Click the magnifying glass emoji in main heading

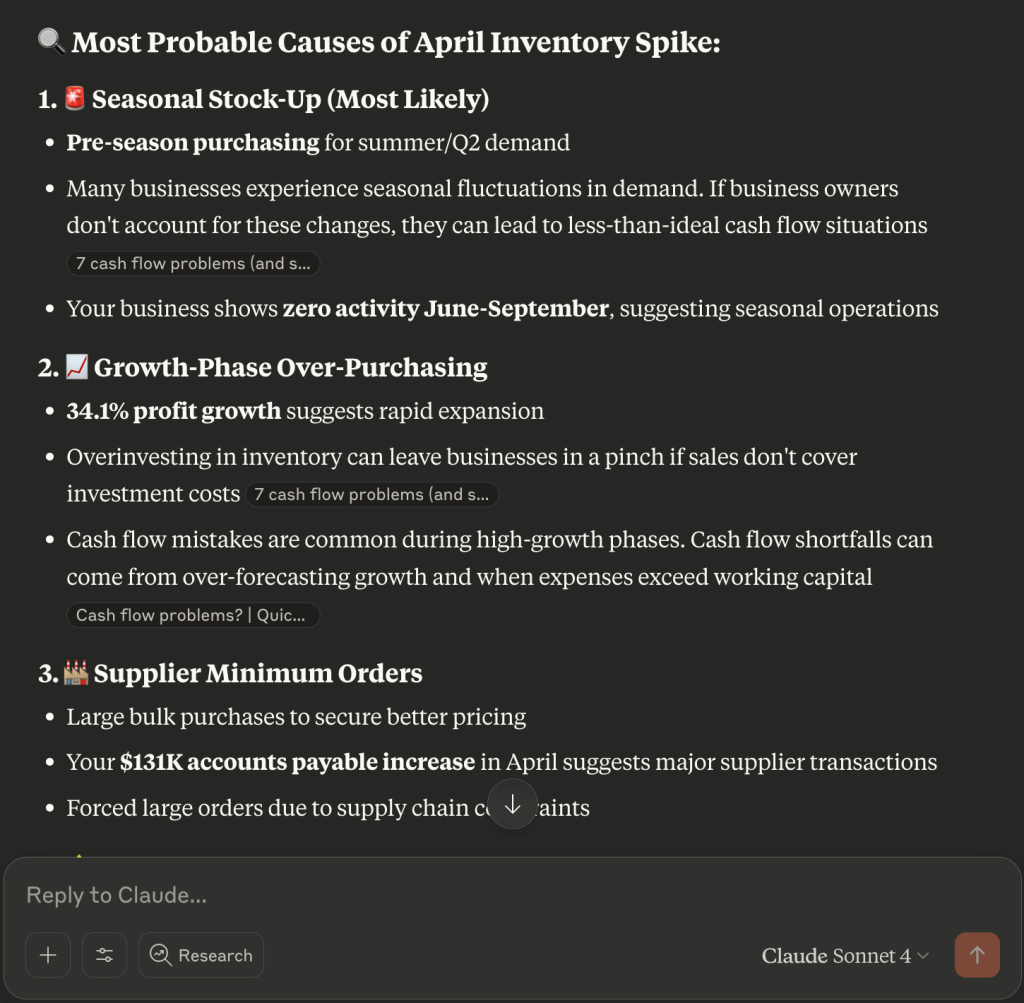coord(51,42)
